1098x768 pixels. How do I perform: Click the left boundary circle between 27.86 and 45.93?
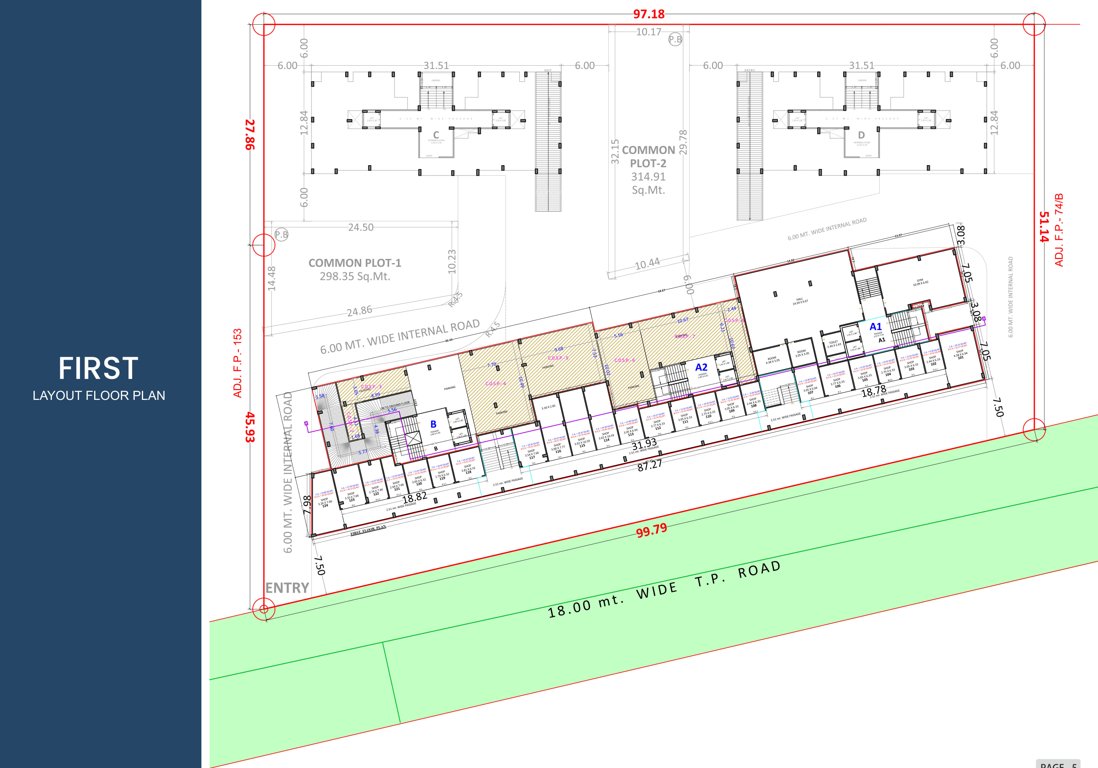coord(263,243)
